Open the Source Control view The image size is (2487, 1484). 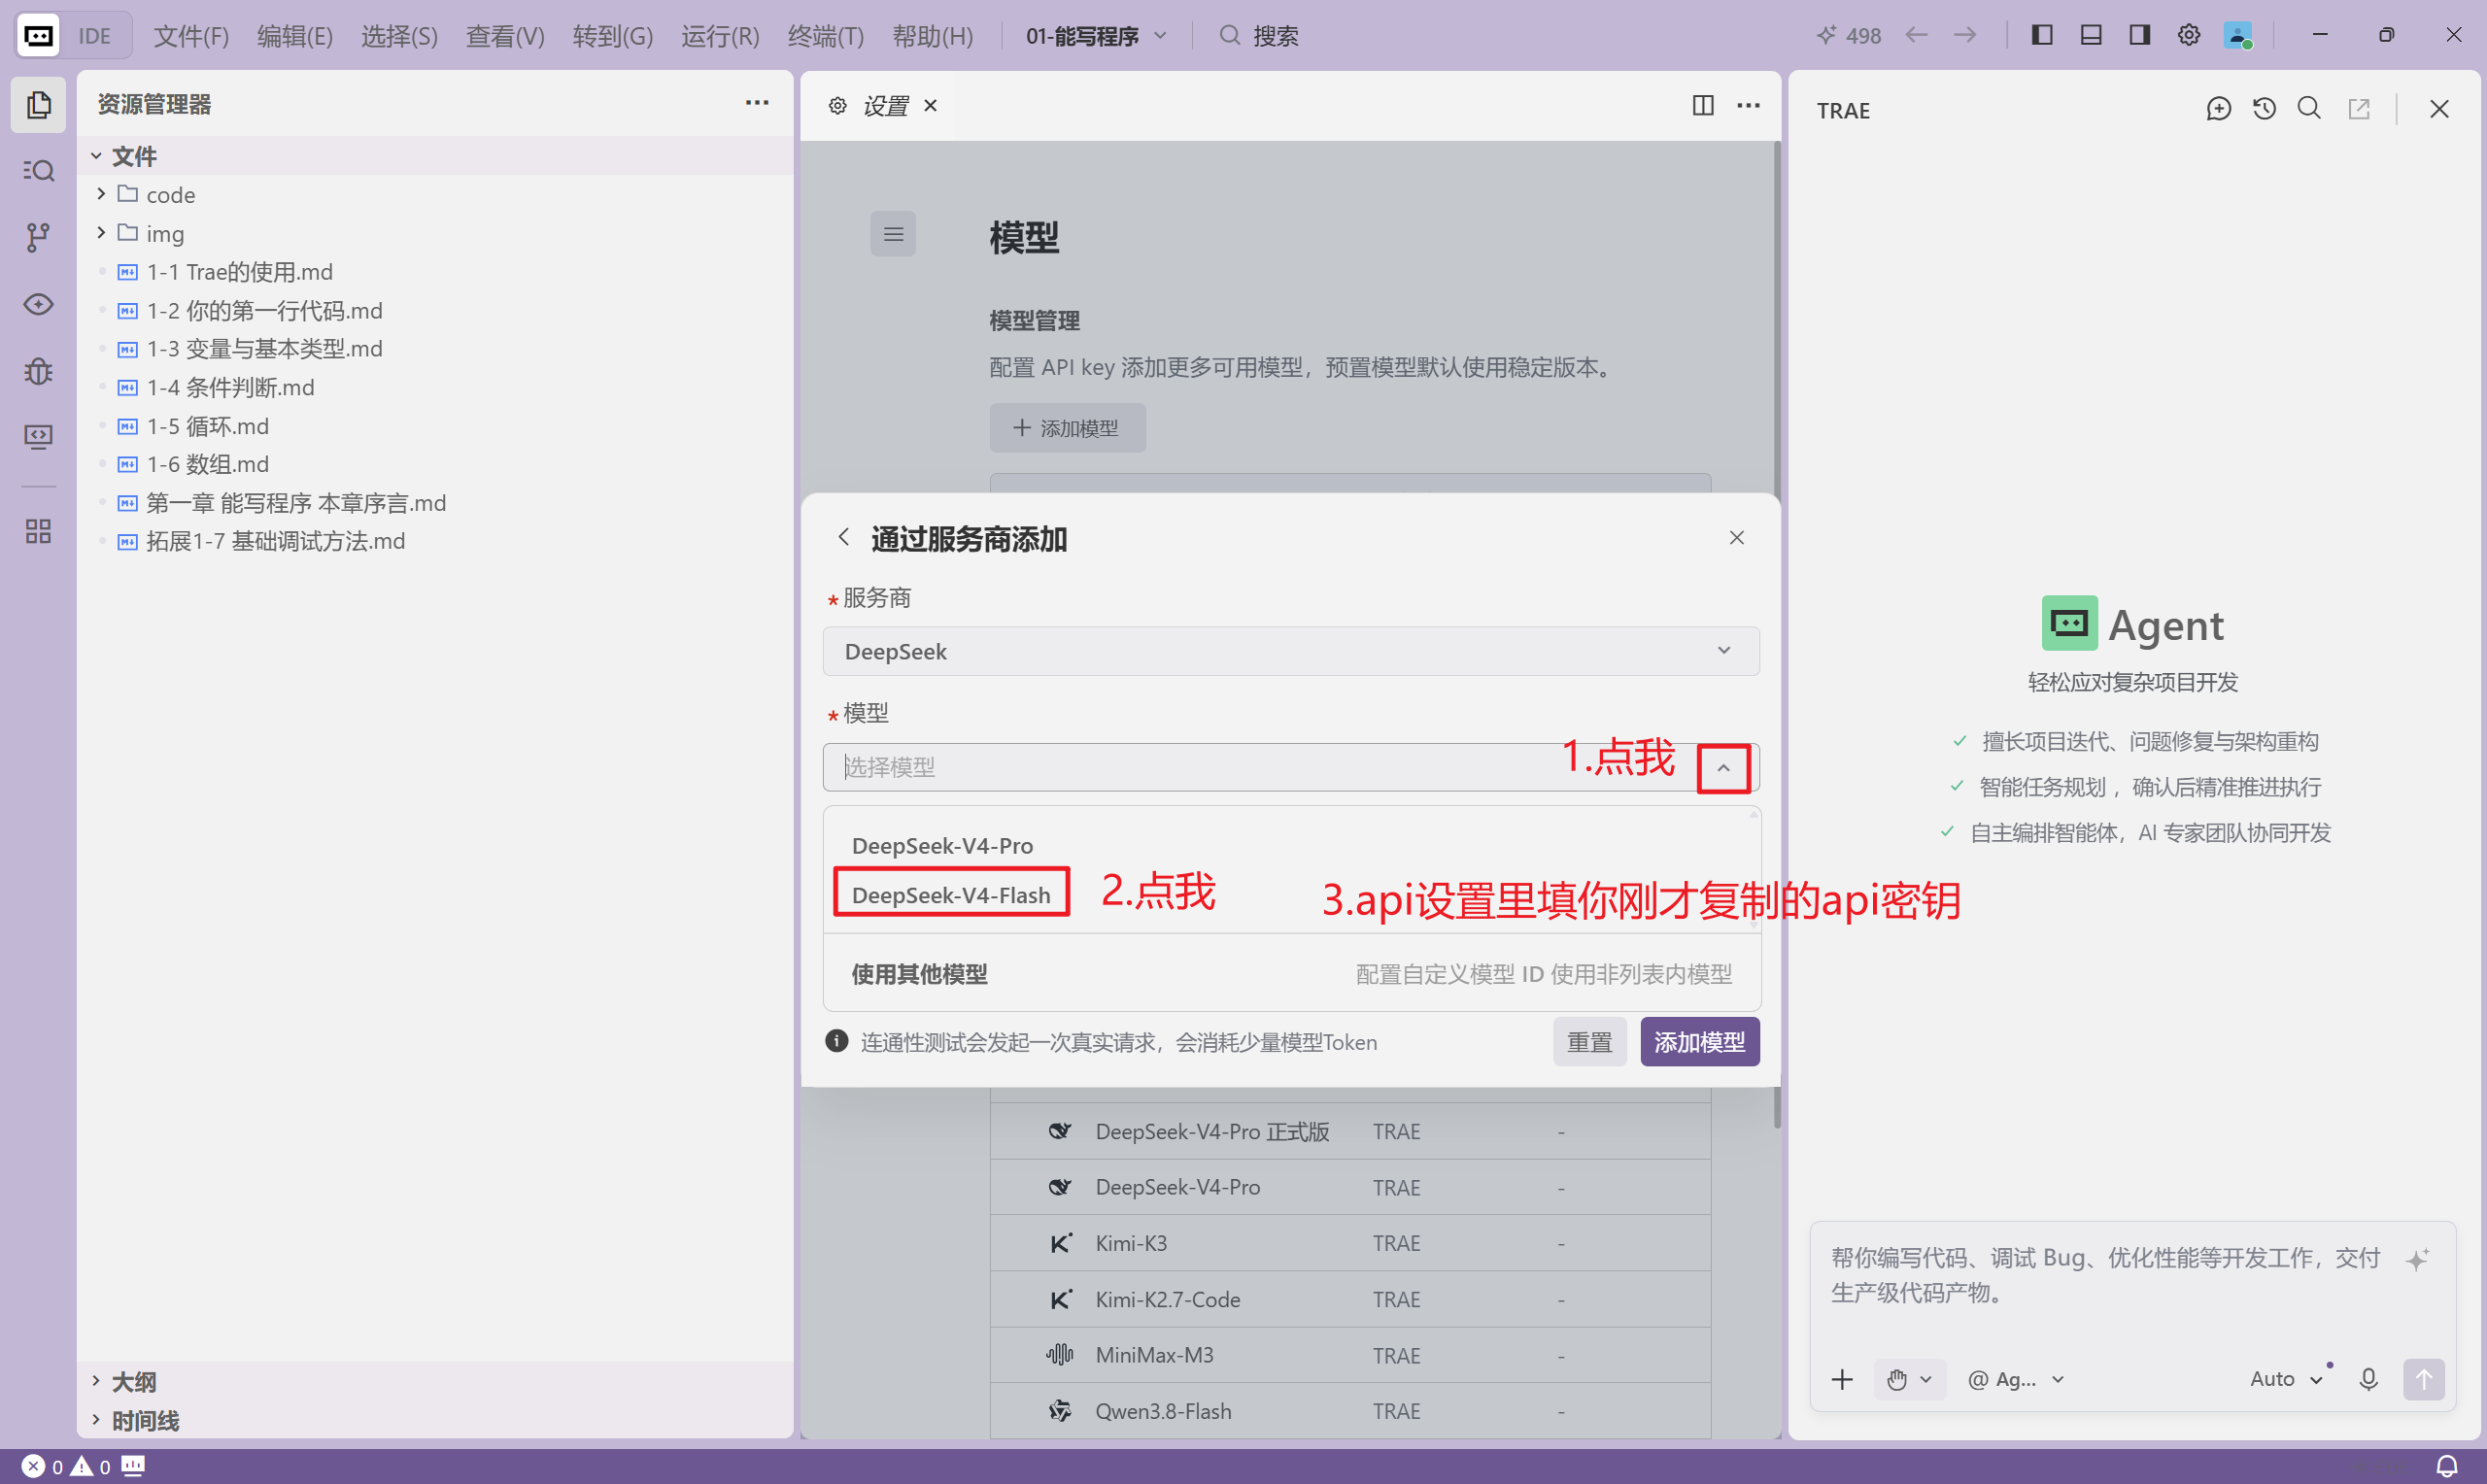pos(38,237)
